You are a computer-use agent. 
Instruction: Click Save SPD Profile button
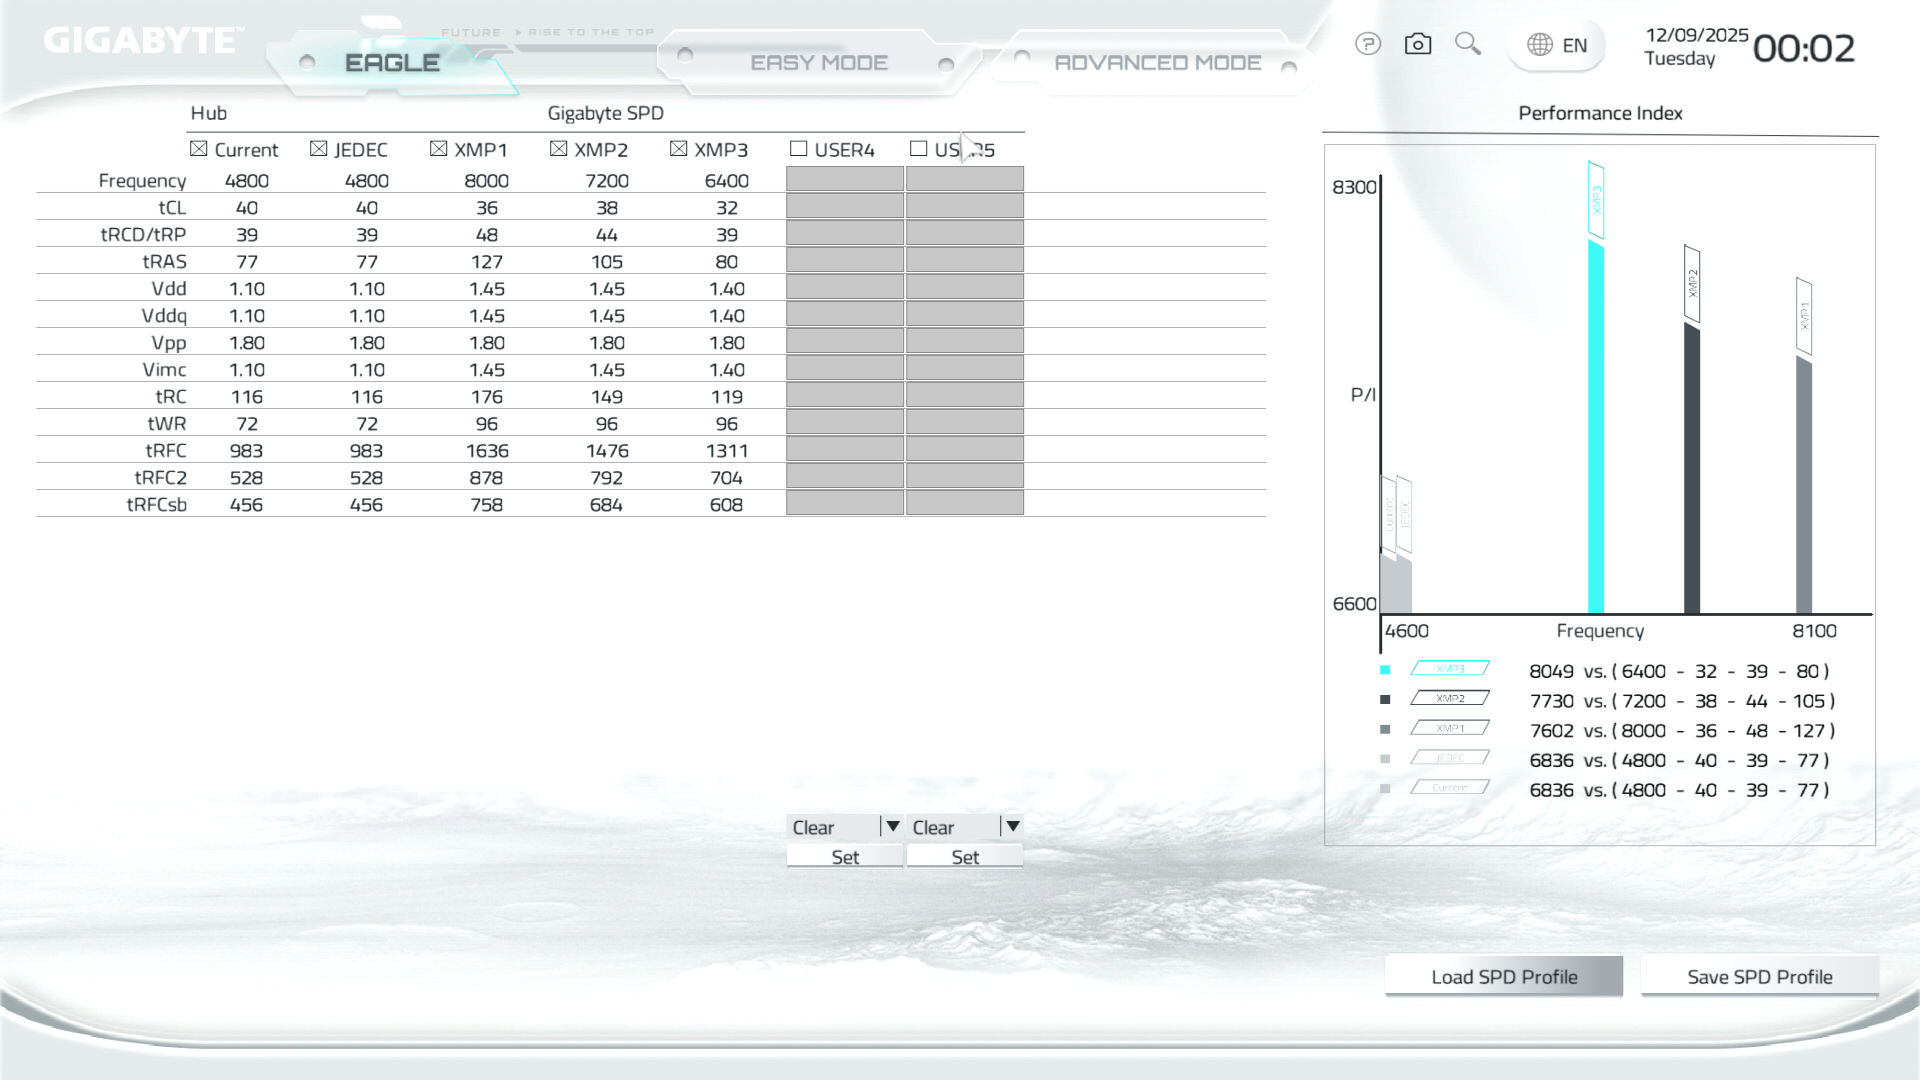point(1759,977)
